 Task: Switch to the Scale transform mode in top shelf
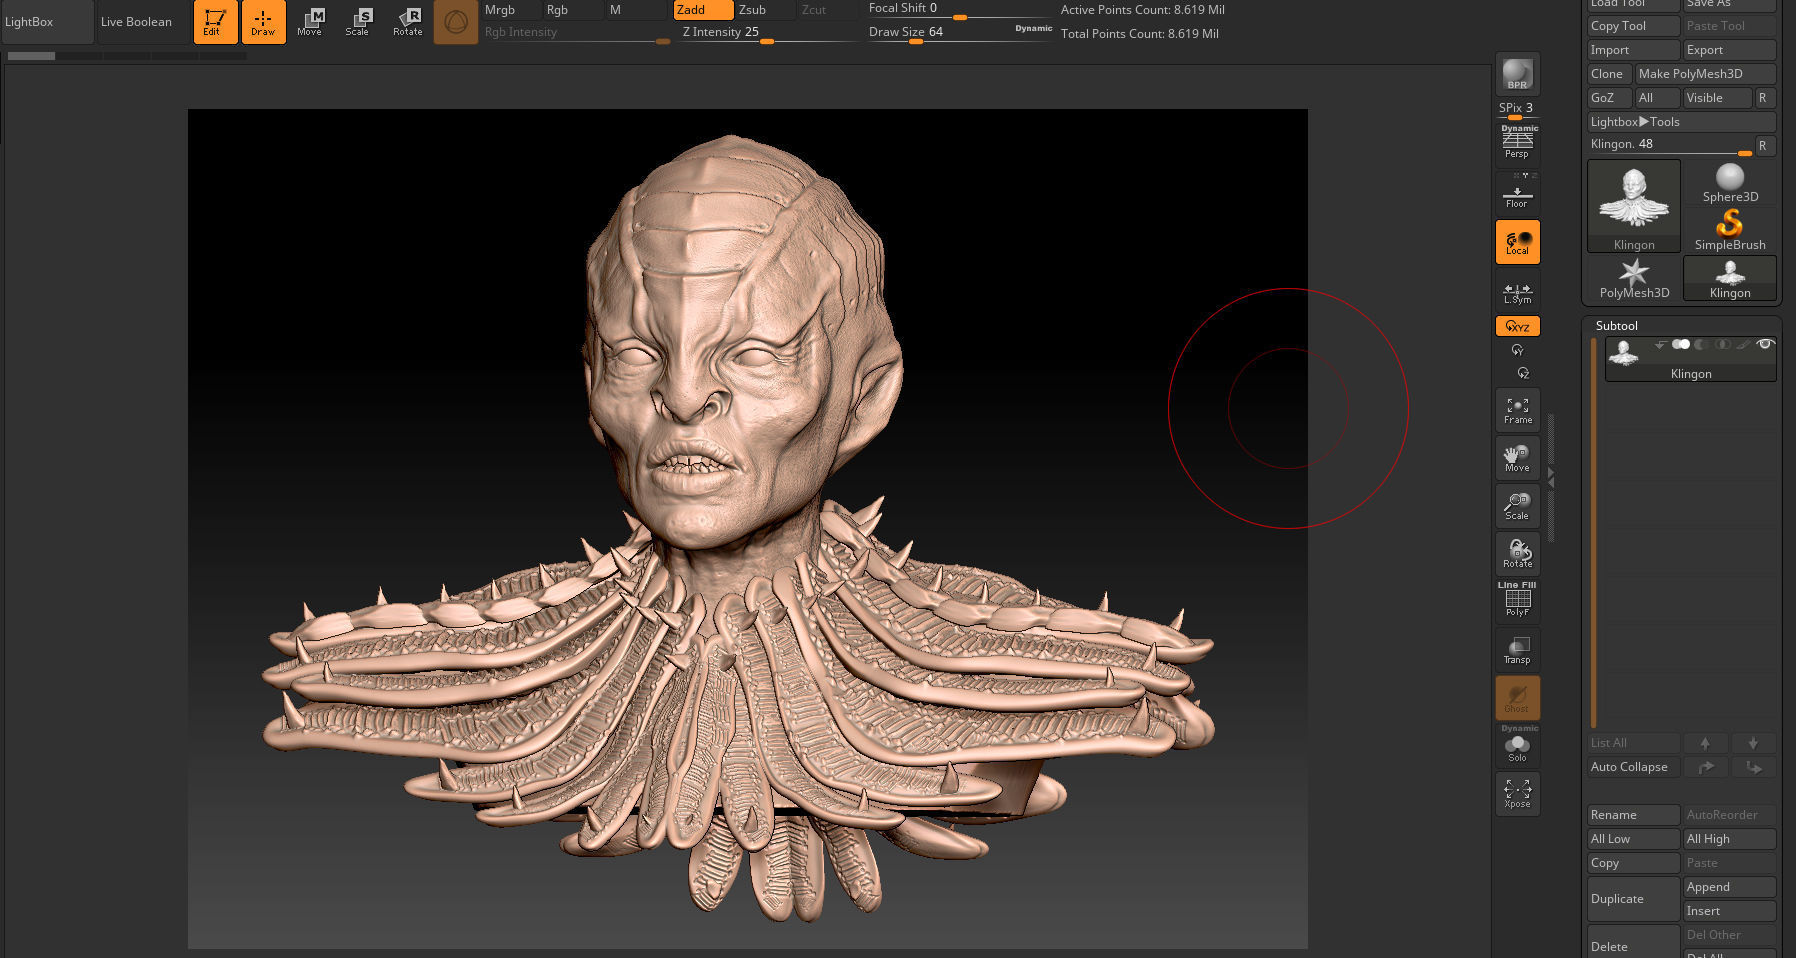click(358, 22)
